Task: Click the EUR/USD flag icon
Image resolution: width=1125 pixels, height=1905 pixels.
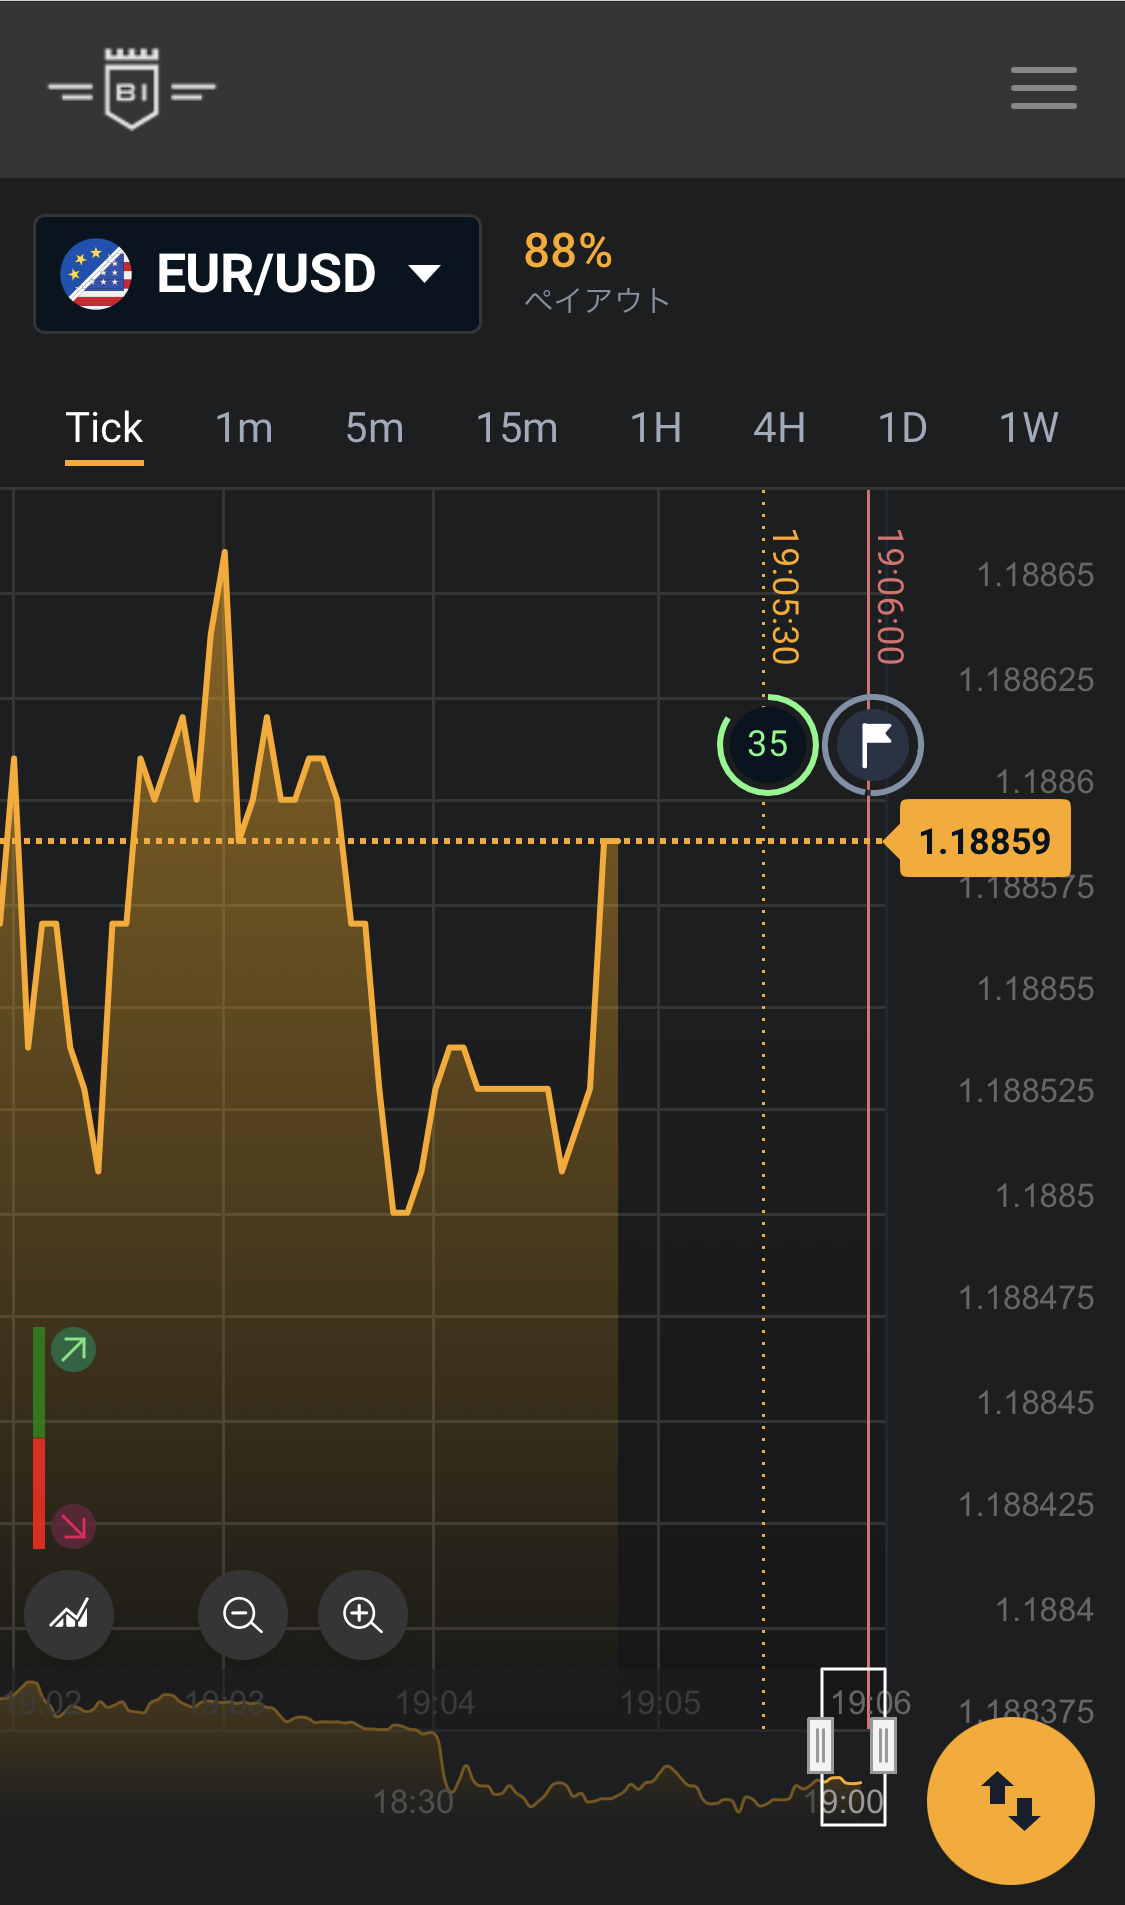Action: pos(96,274)
